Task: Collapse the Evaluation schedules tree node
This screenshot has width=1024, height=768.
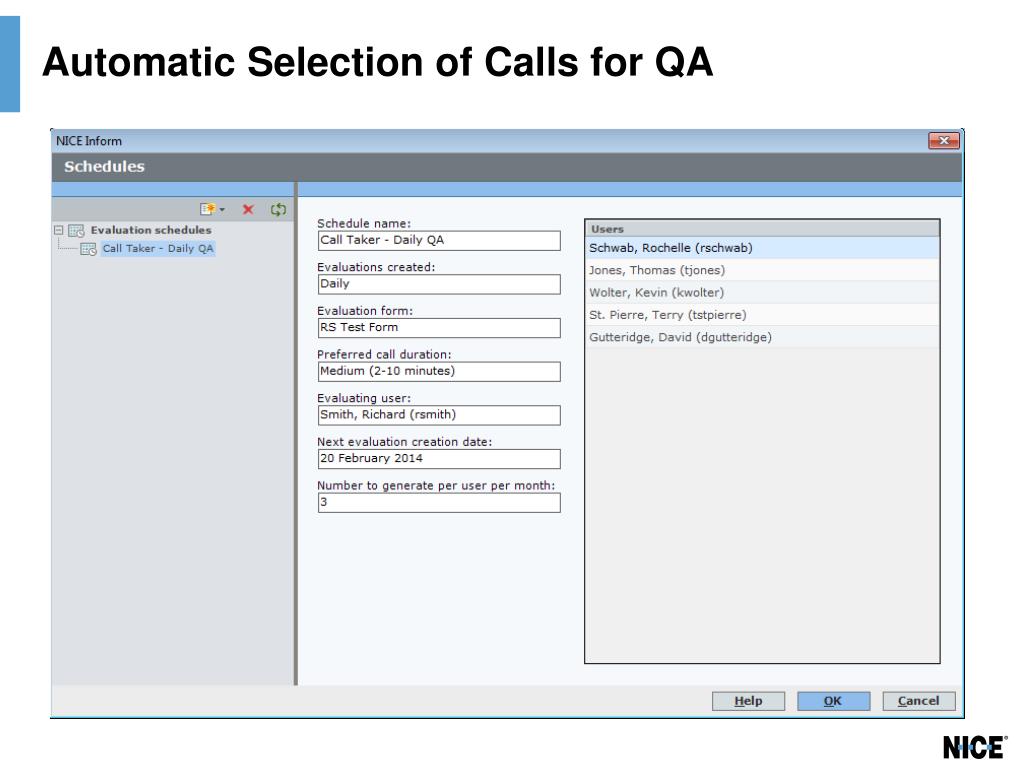Action: (x=59, y=230)
